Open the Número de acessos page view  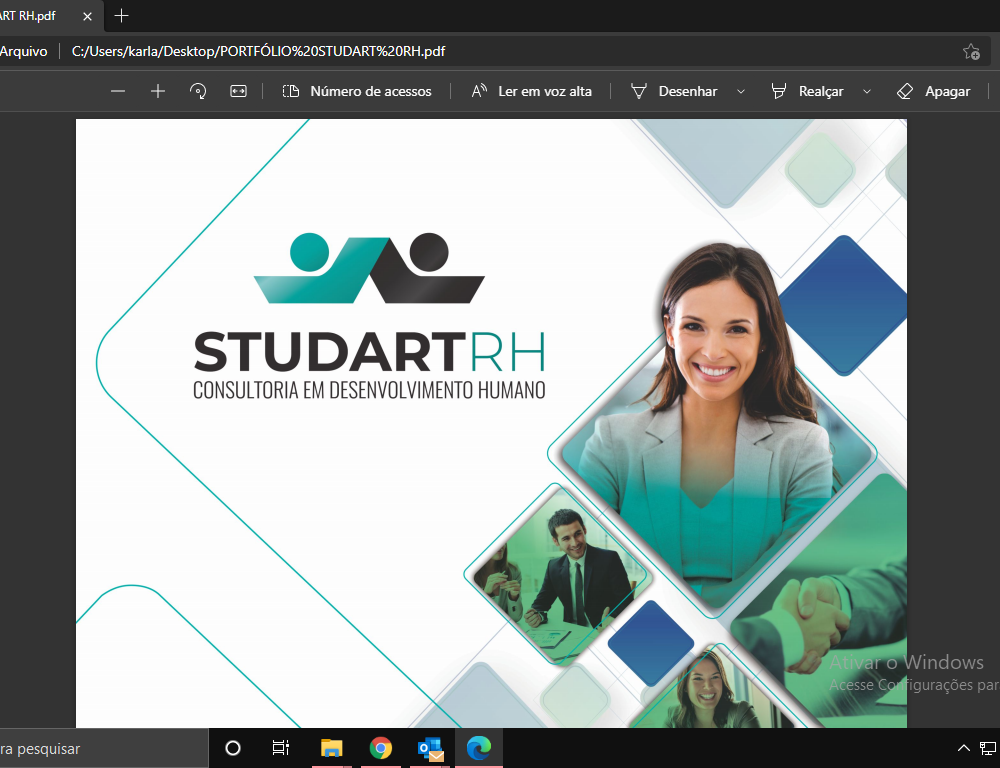coord(357,91)
